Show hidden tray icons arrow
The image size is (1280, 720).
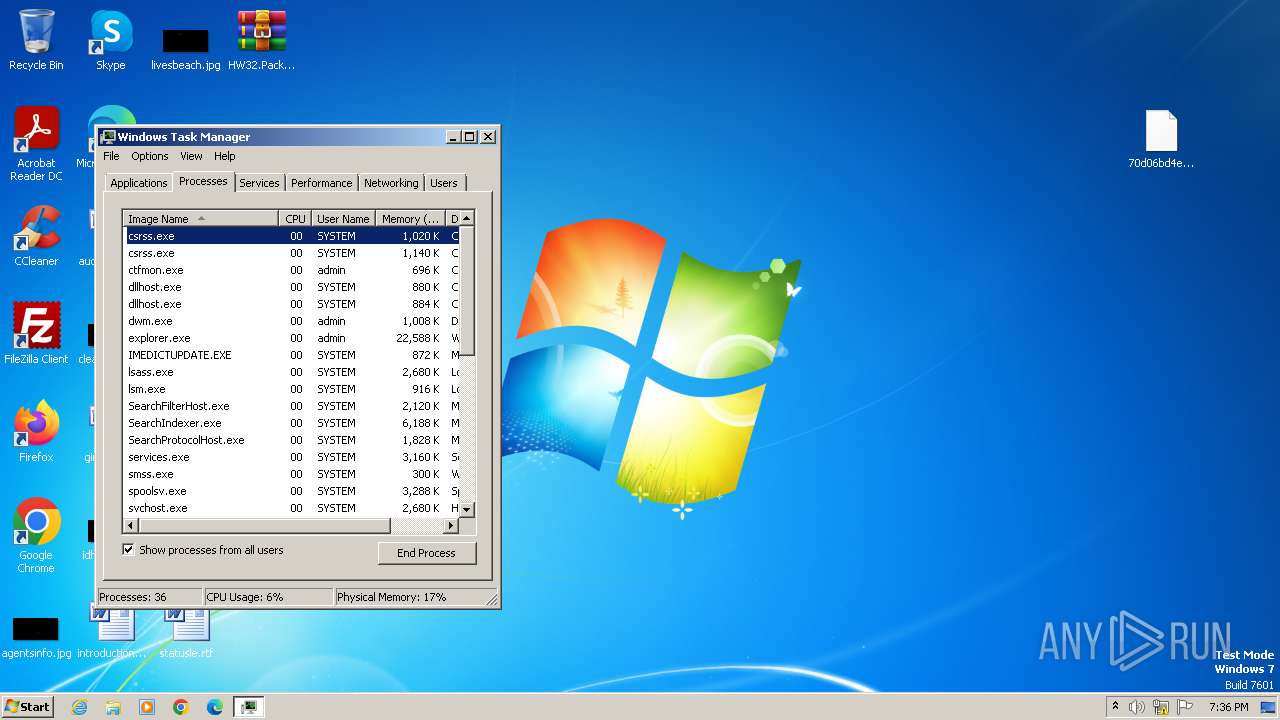(1115, 707)
